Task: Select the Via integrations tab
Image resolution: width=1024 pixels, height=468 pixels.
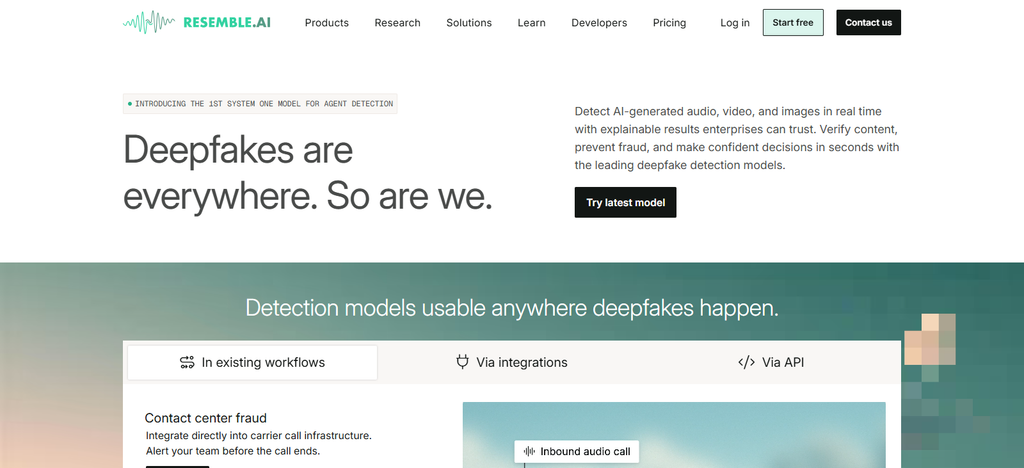Action: click(x=511, y=362)
